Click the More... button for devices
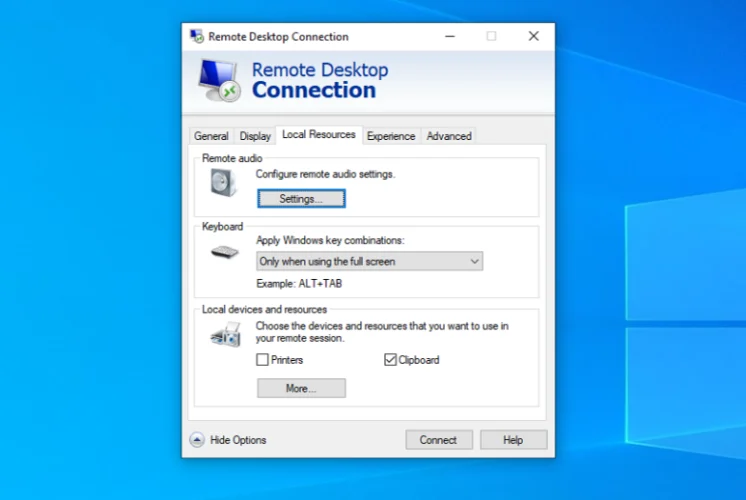This screenshot has height=500, width=746. click(x=301, y=388)
